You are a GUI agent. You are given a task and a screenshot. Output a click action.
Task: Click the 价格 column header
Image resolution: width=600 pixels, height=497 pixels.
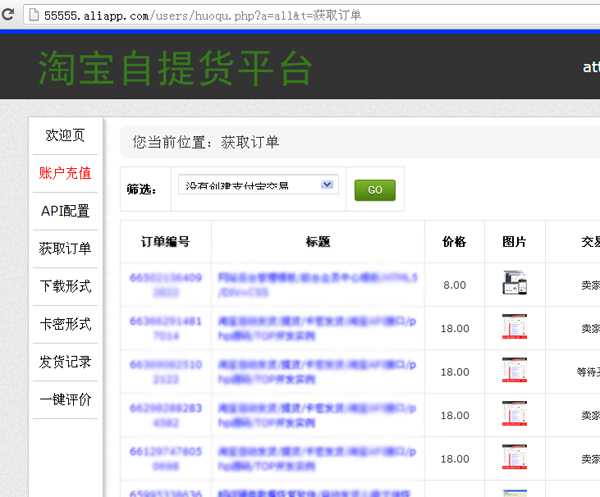pos(454,242)
